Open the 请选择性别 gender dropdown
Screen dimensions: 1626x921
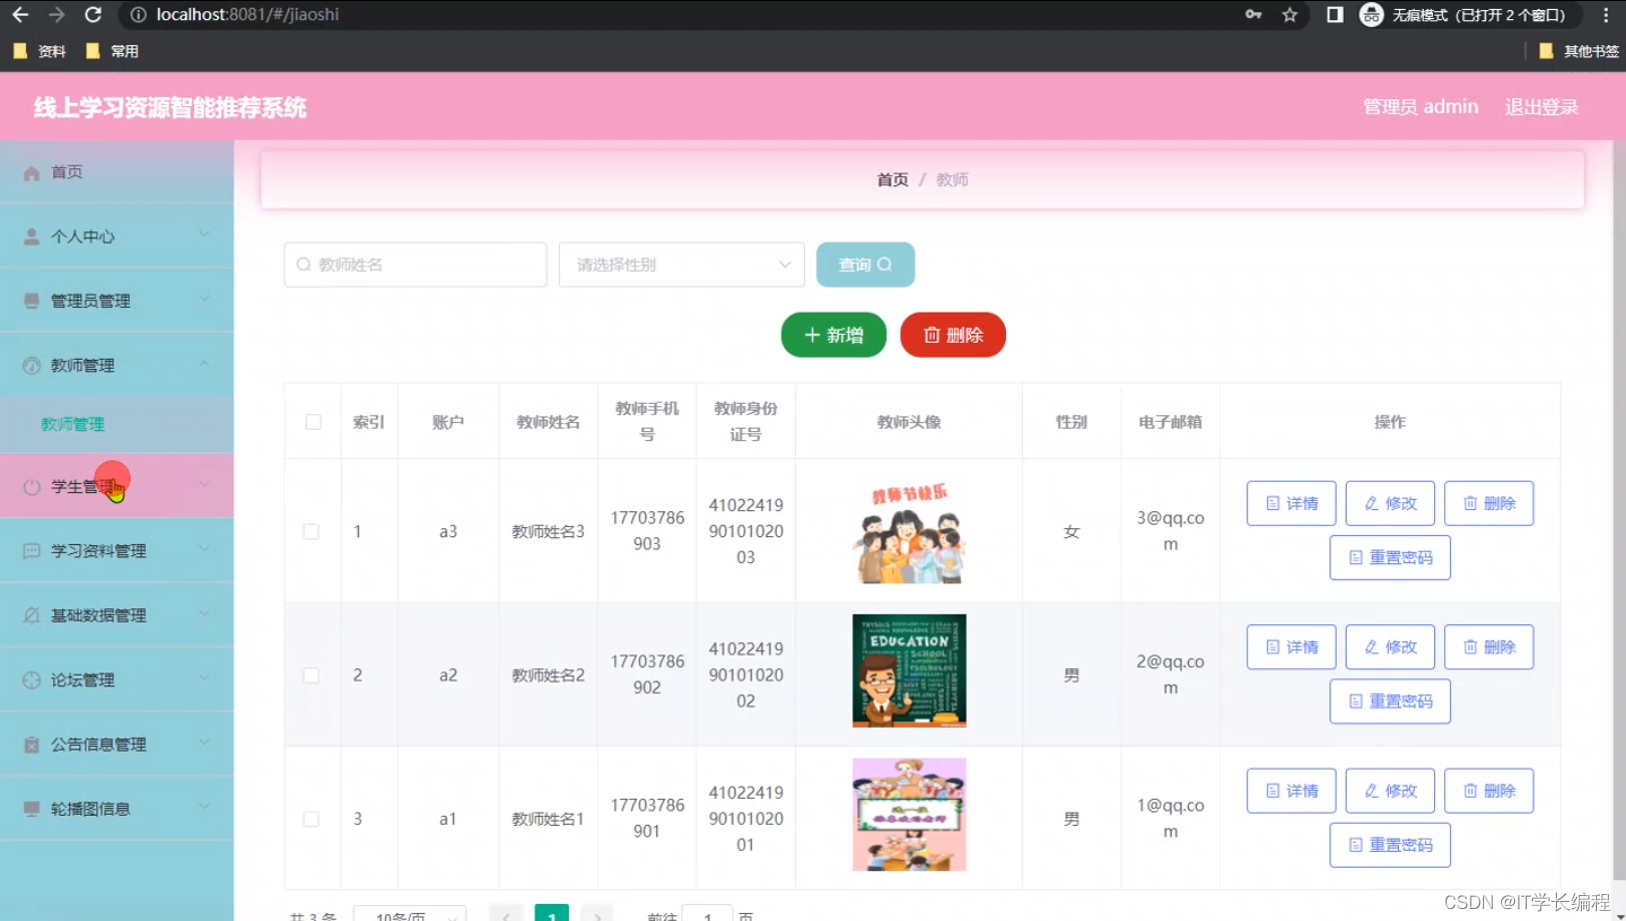(x=681, y=264)
